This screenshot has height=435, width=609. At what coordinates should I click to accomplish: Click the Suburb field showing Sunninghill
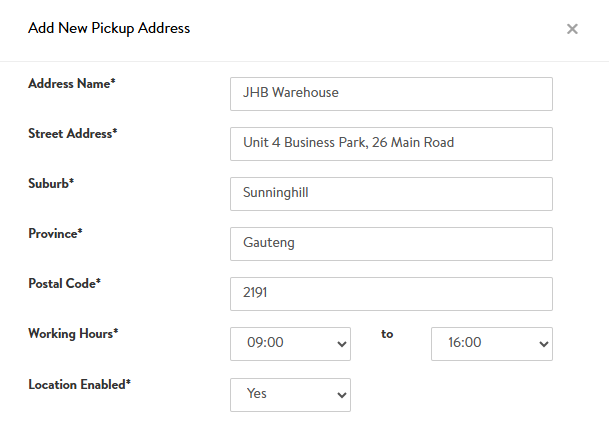point(391,193)
